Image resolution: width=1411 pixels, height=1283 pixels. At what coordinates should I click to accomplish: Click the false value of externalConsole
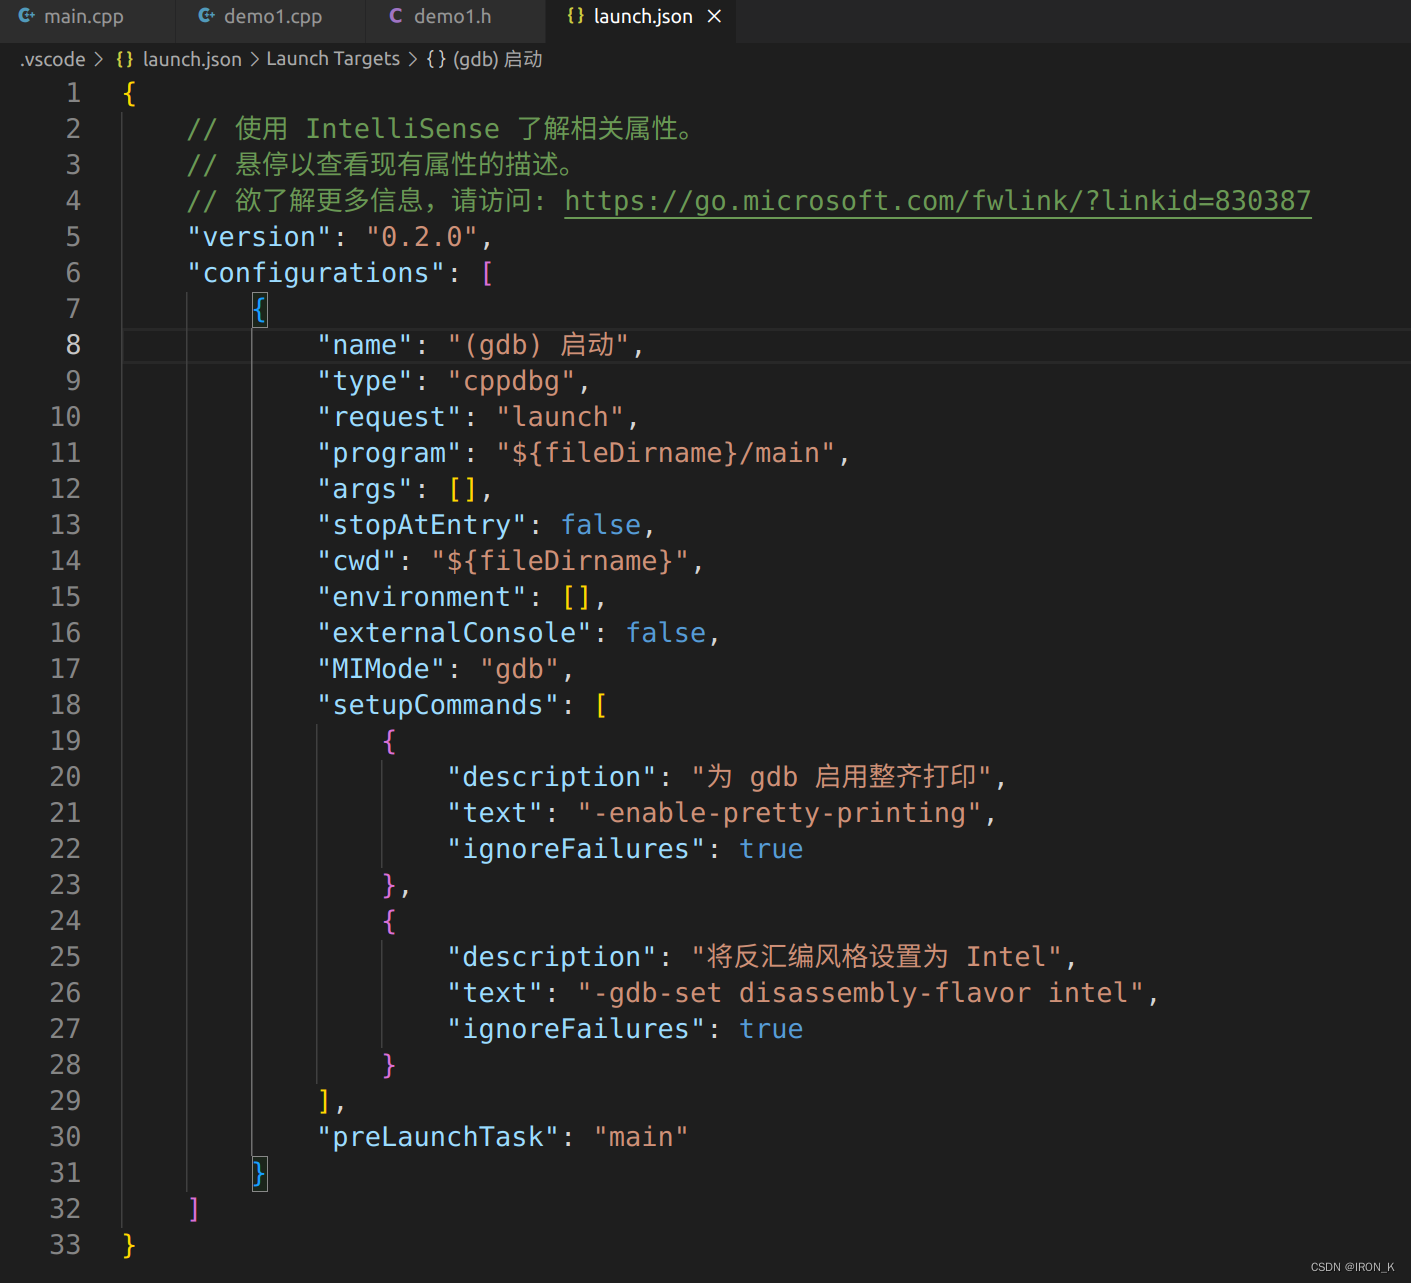click(x=666, y=633)
